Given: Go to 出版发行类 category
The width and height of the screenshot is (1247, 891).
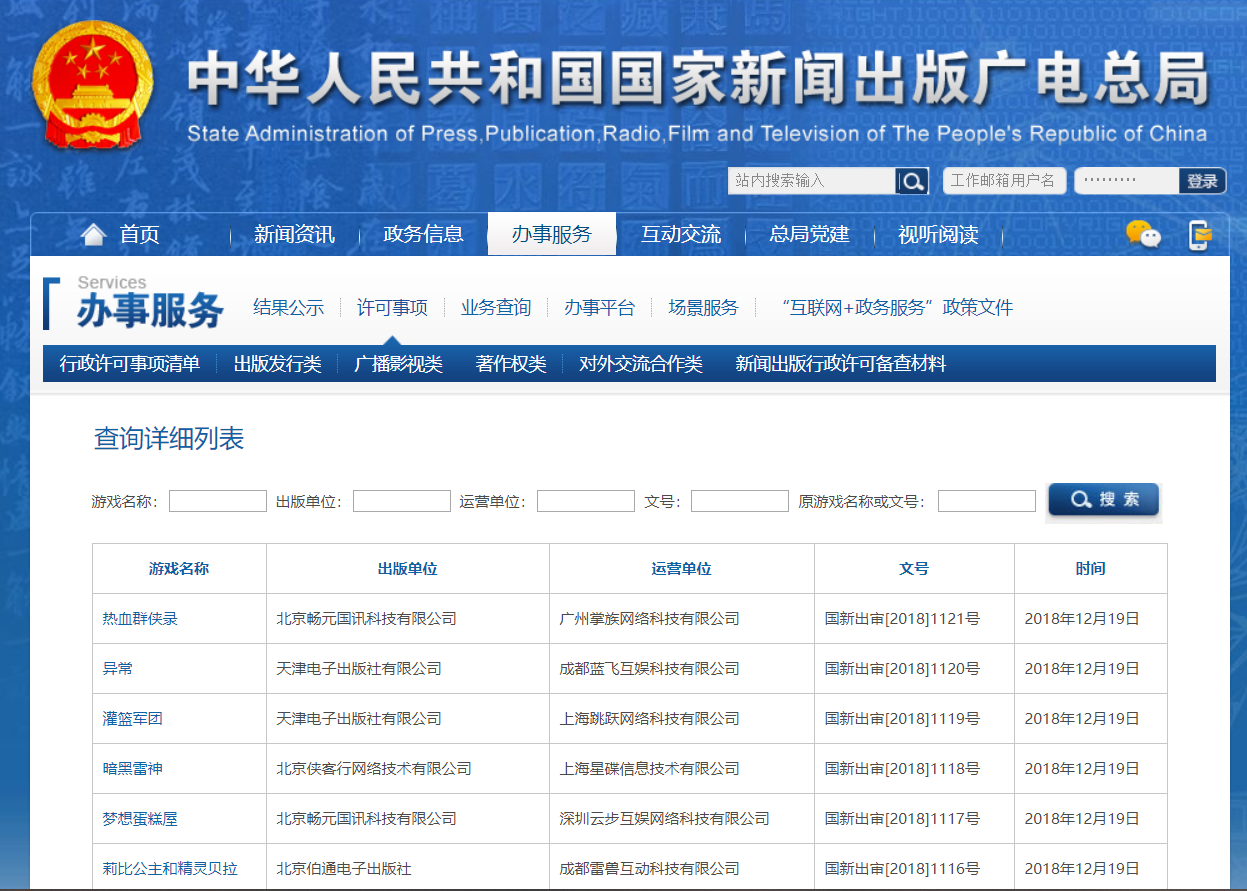Looking at the screenshot, I should point(277,364).
